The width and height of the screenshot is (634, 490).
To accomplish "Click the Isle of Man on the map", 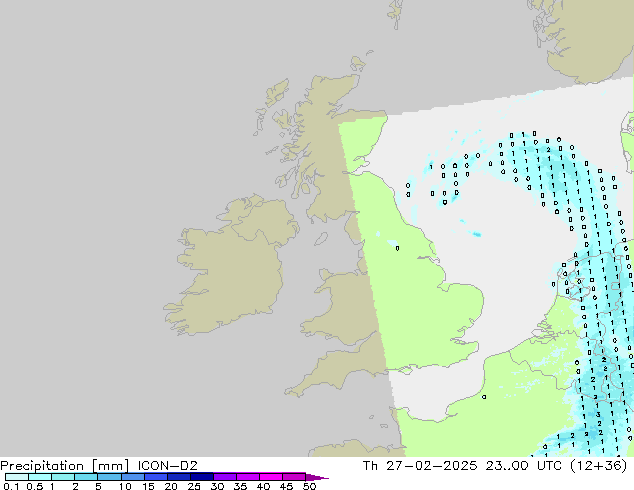I will point(321,239).
